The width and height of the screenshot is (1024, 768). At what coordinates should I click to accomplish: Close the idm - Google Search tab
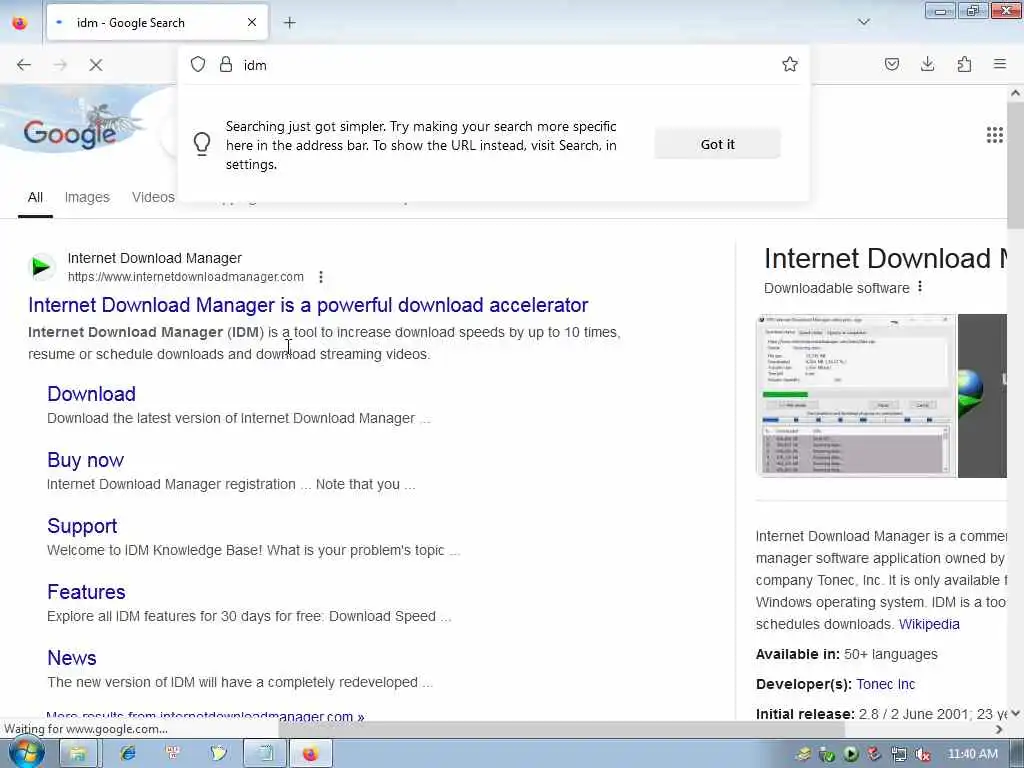(x=252, y=23)
